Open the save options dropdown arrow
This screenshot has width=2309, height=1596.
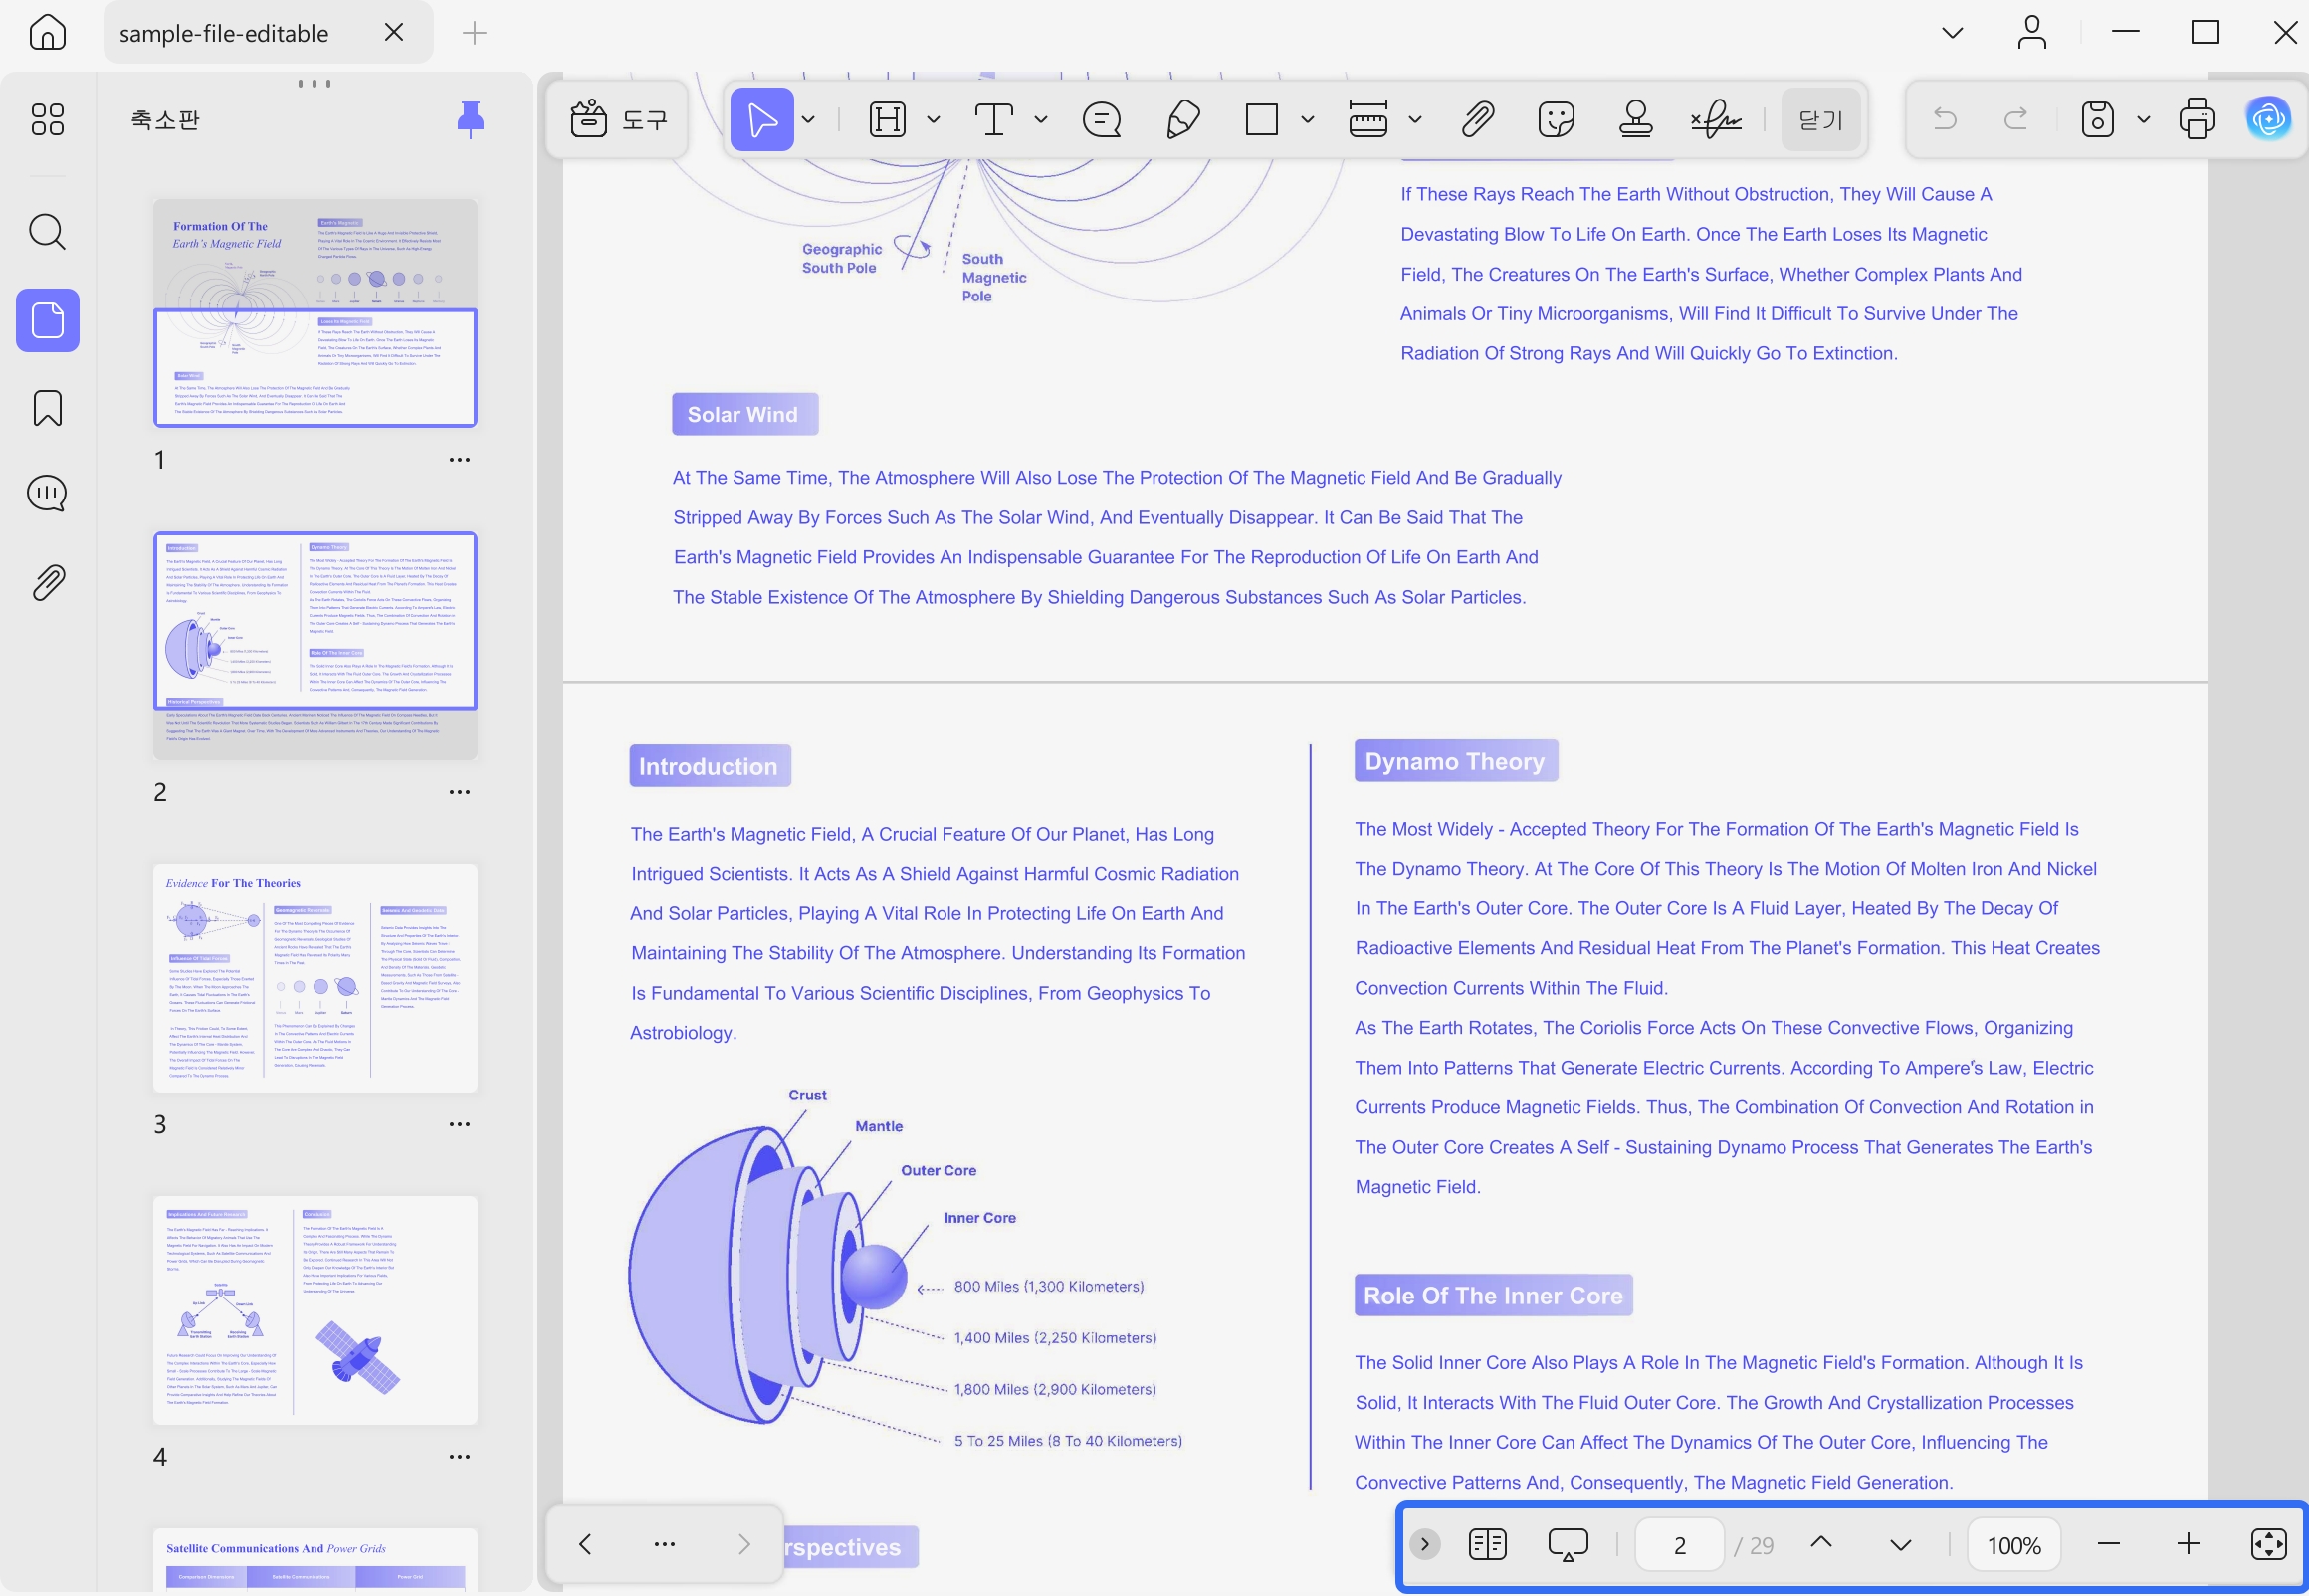(2143, 120)
